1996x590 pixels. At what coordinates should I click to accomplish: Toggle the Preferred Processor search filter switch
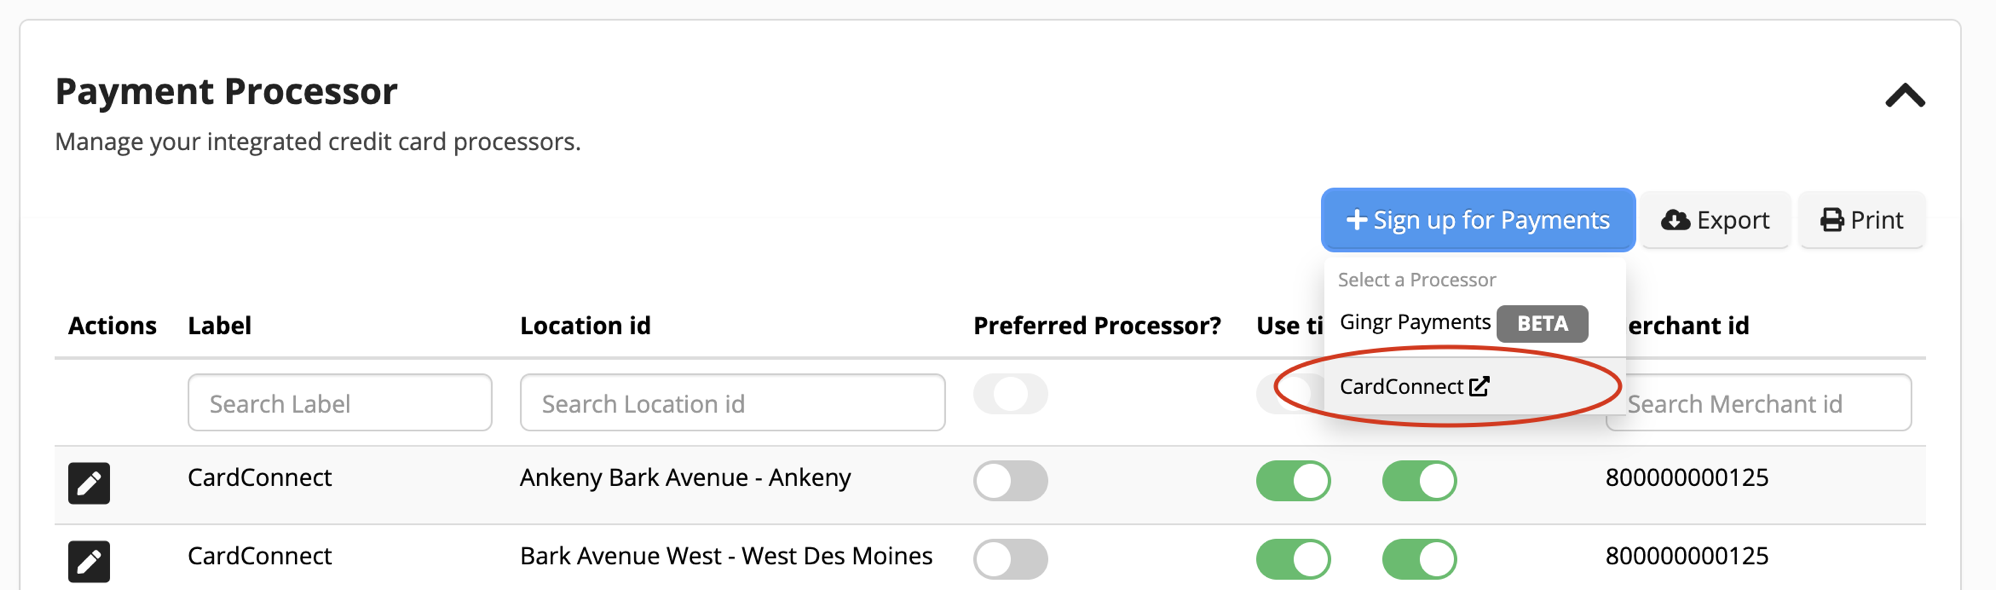tap(1010, 396)
